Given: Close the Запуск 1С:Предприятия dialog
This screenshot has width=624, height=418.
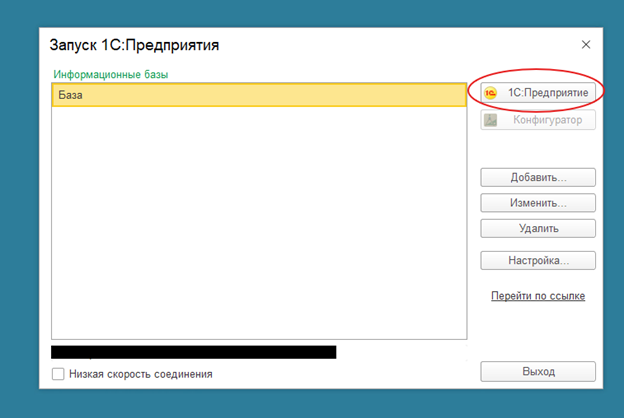Looking at the screenshot, I should click(x=586, y=45).
